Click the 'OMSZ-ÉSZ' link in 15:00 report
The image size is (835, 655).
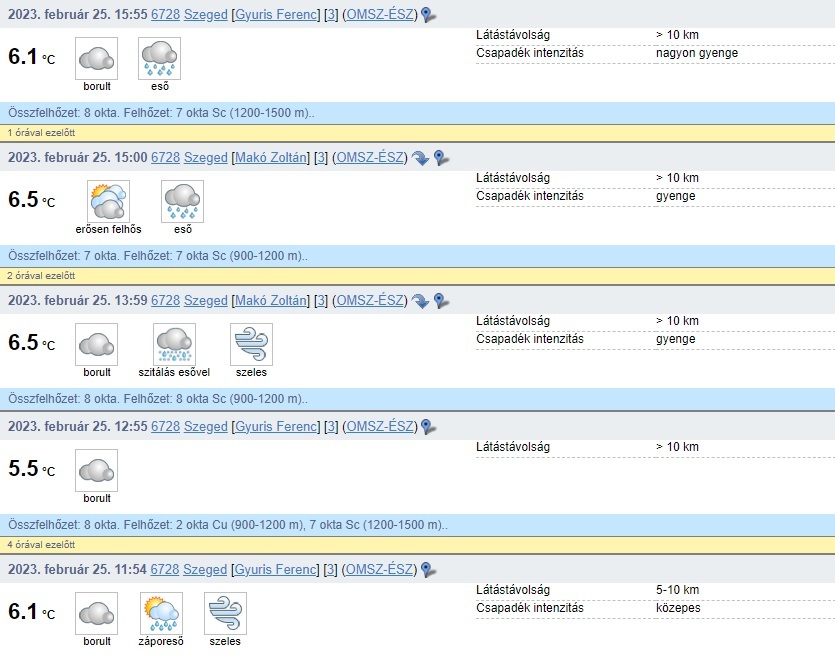click(370, 158)
